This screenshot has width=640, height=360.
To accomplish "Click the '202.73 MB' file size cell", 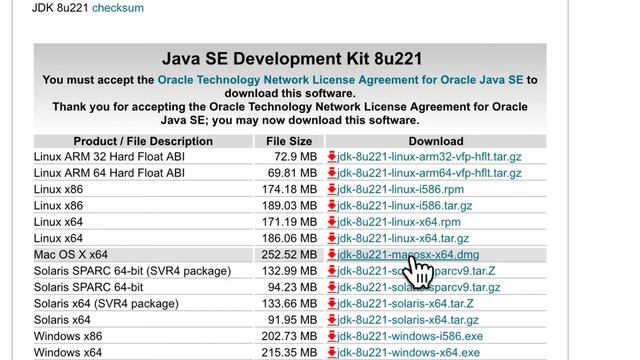I will 289,336.
